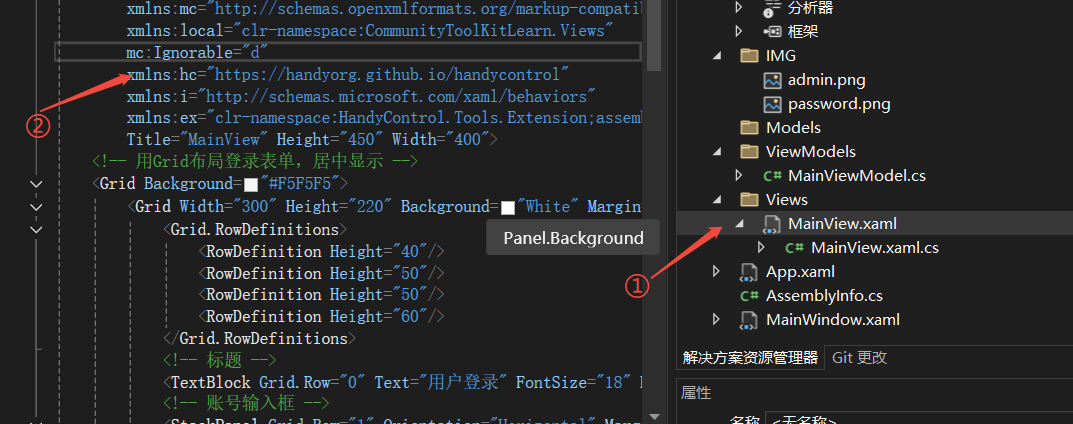Click the 名称 input field in Properties
This screenshot has height=424, width=1073.
[918, 420]
